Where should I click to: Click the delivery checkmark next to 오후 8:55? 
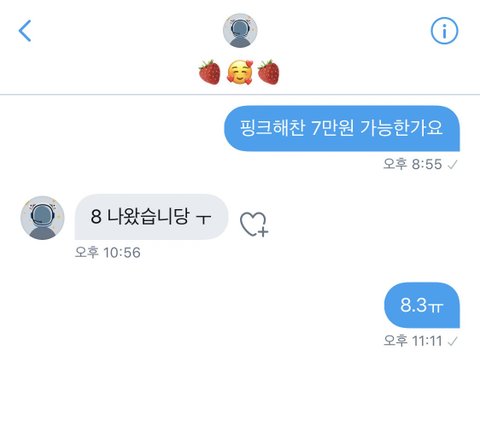pyautogui.click(x=452, y=165)
